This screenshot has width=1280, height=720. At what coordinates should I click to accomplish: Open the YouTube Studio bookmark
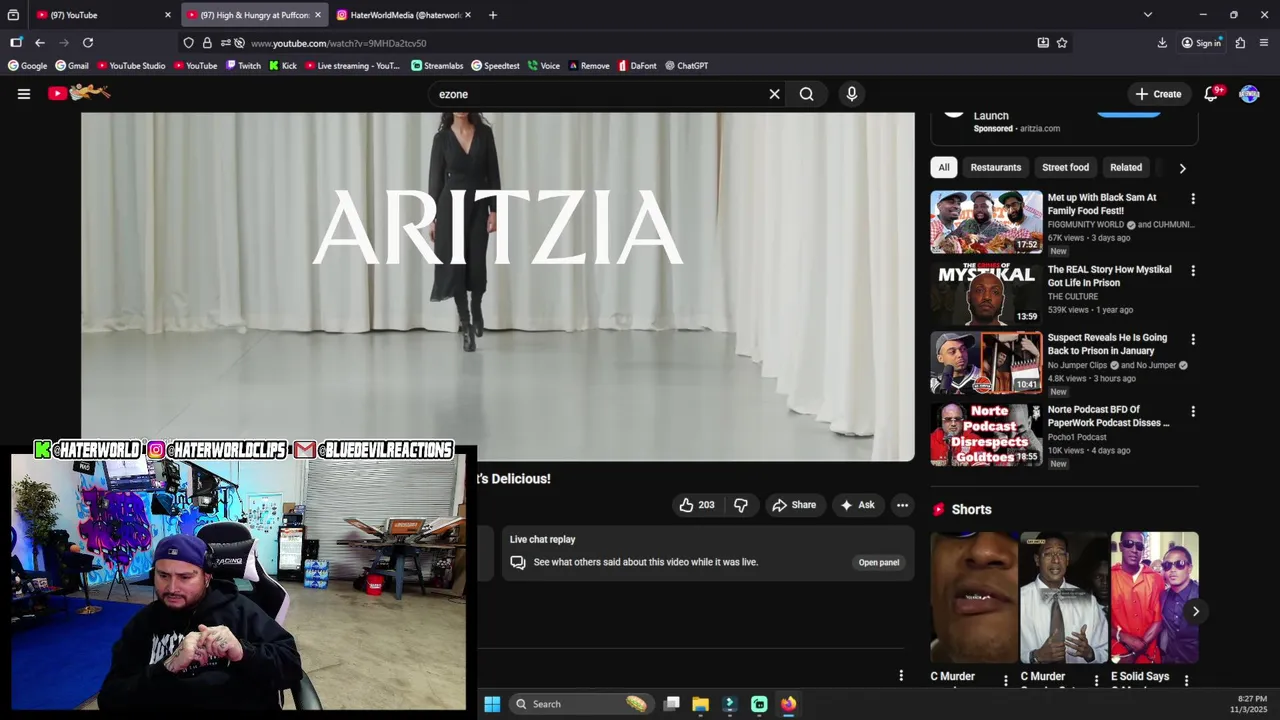point(131,66)
